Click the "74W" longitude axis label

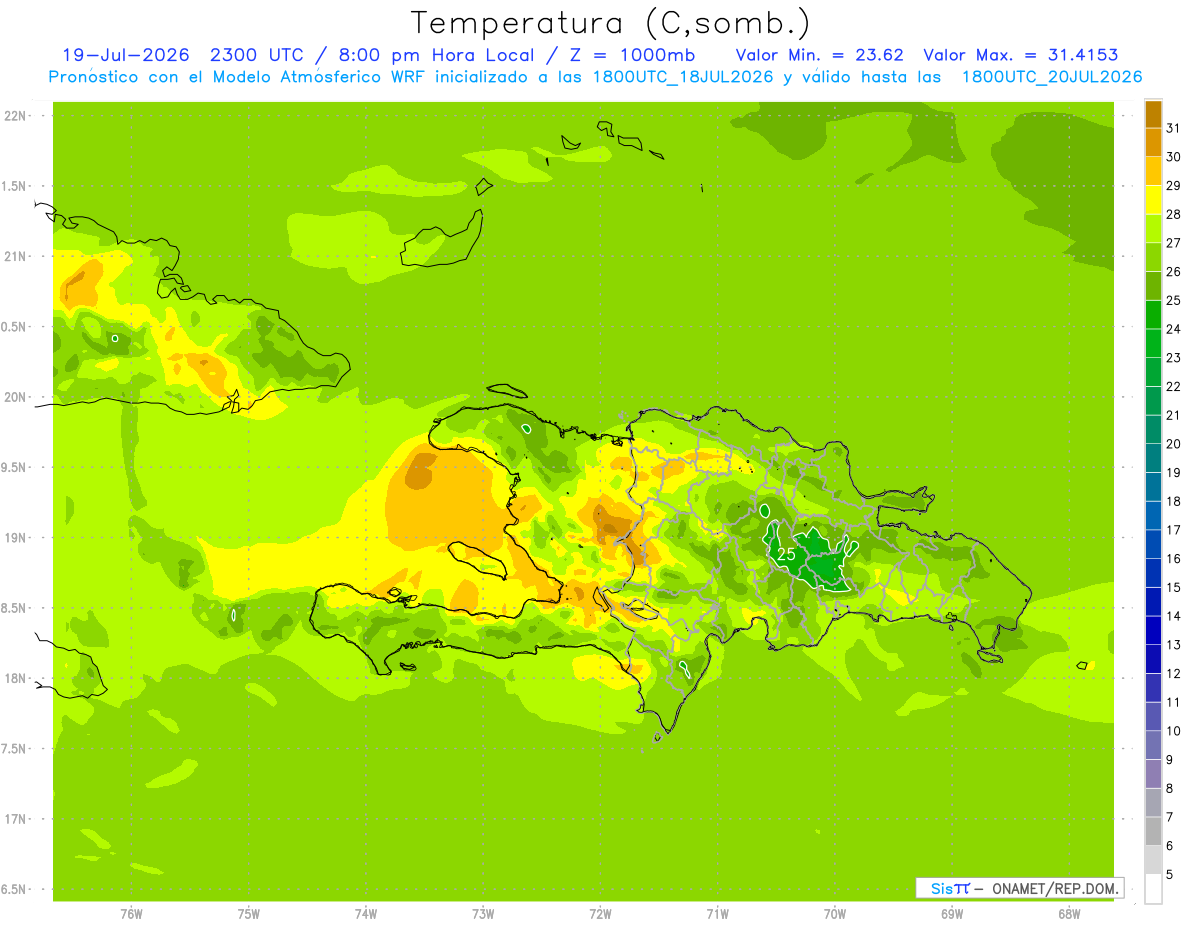tap(366, 914)
